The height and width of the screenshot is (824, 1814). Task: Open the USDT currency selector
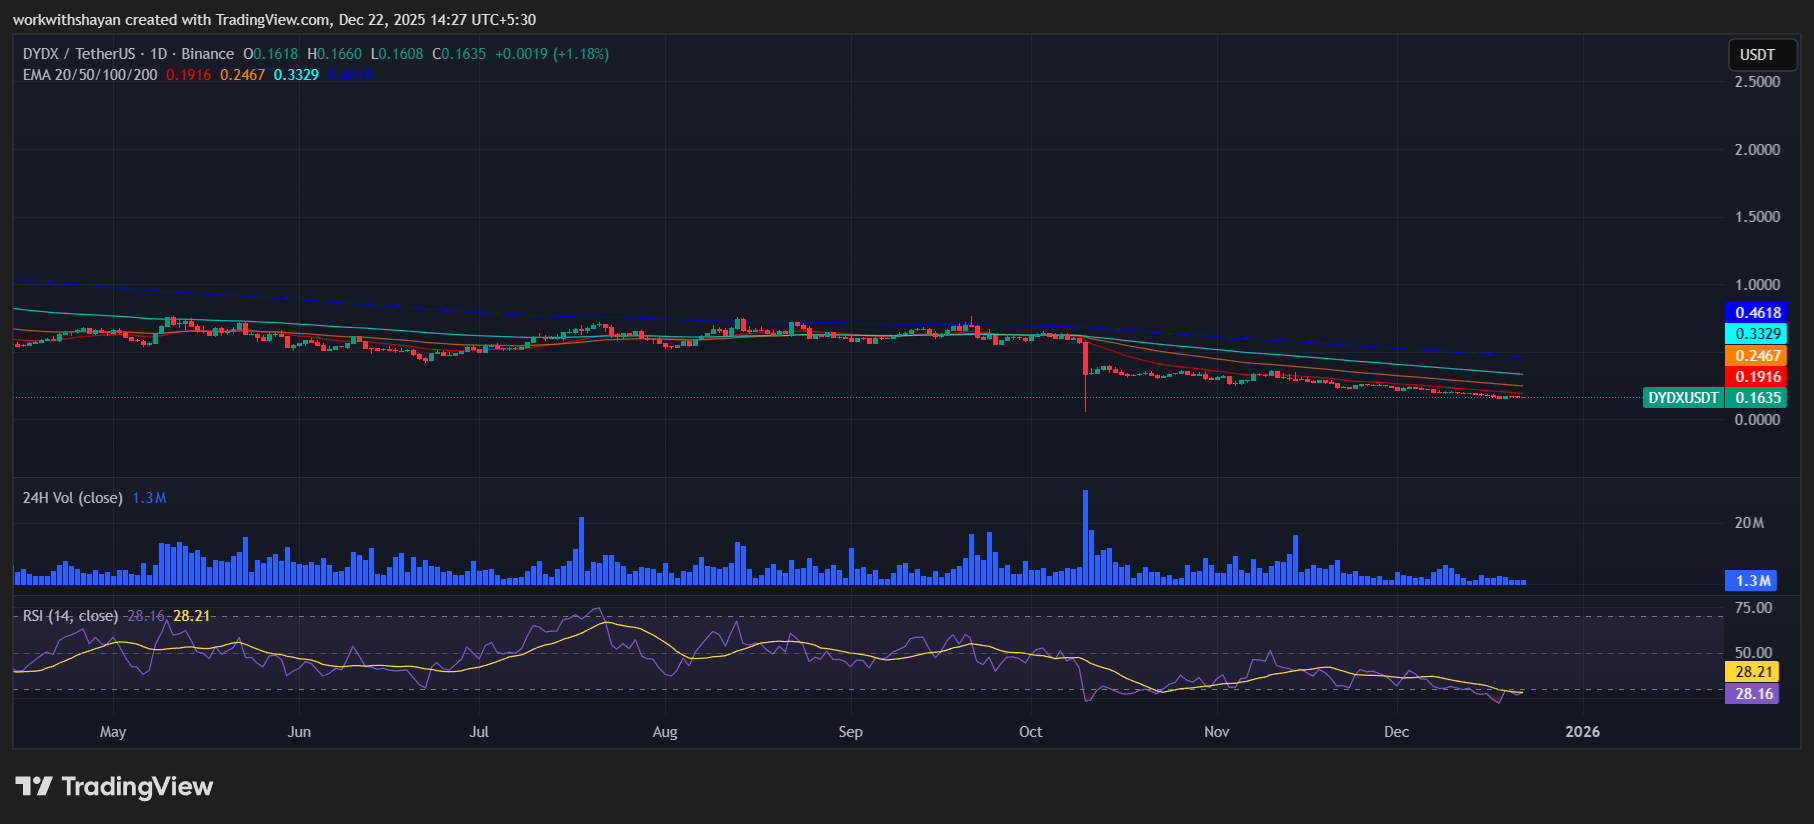coord(1757,55)
